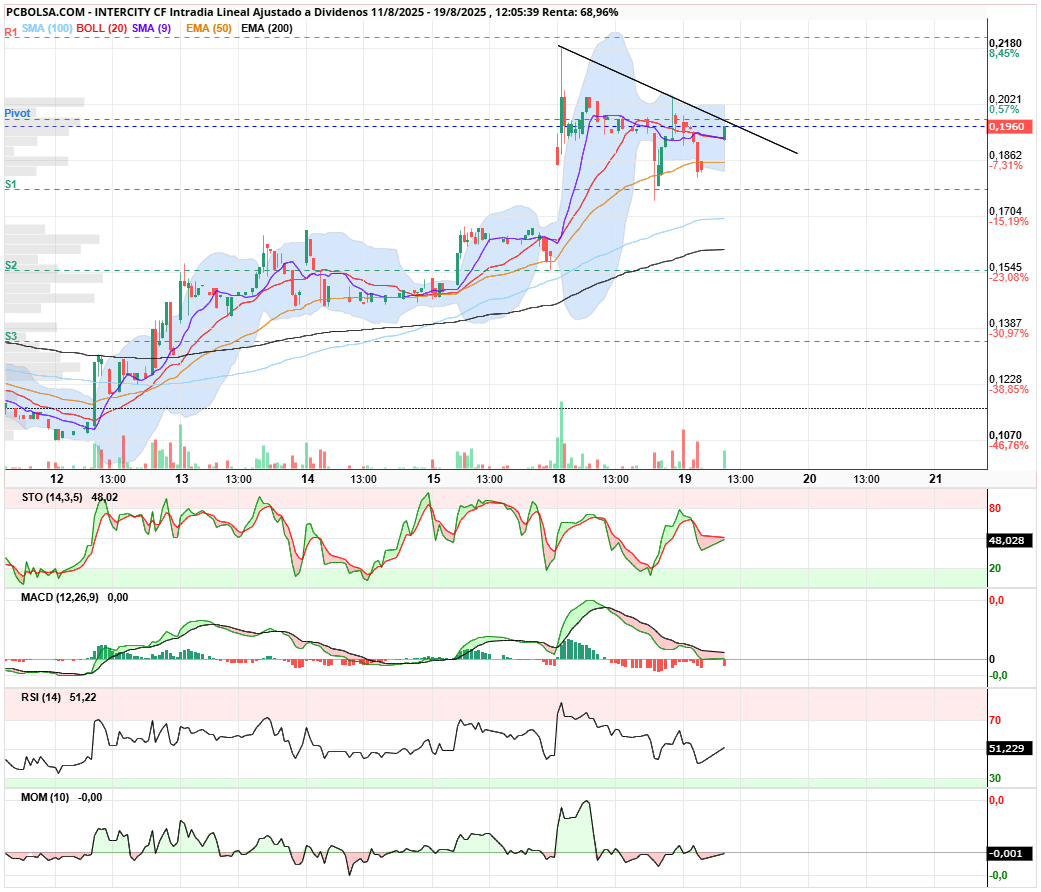Click the BOLL (20) legend label
Screen dimensions: 1041x892
[102, 29]
